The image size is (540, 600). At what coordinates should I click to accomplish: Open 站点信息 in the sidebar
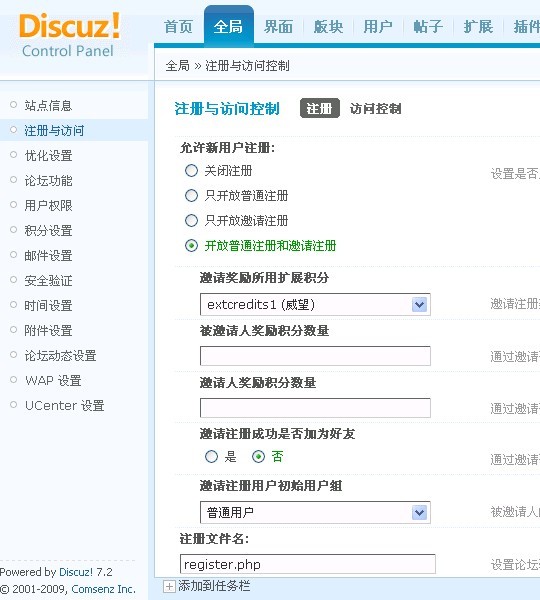point(48,105)
